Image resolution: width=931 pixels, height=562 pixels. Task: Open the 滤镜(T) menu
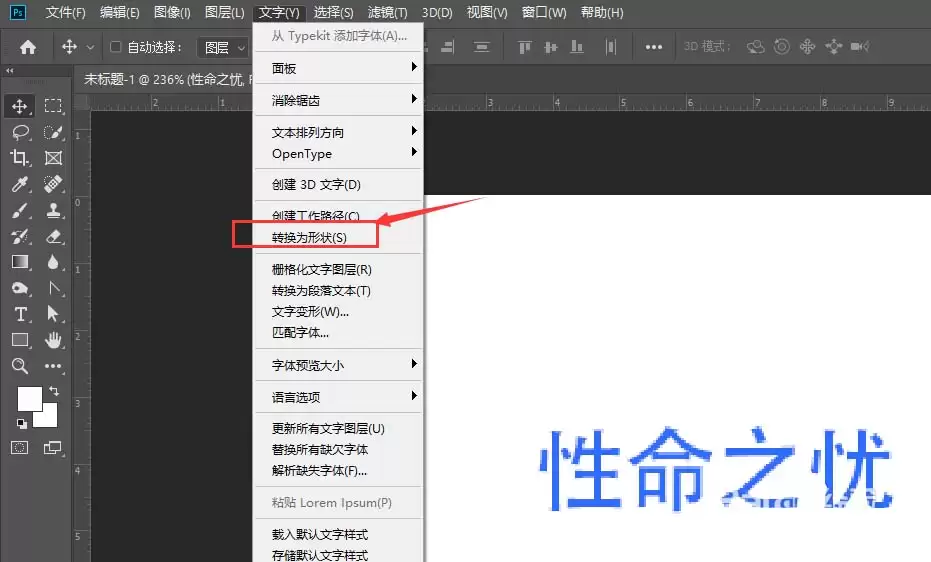[x=387, y=12]
